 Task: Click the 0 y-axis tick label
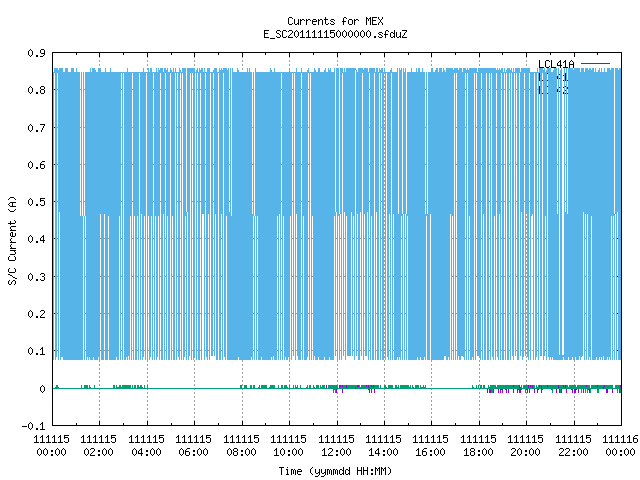point(42,389)
